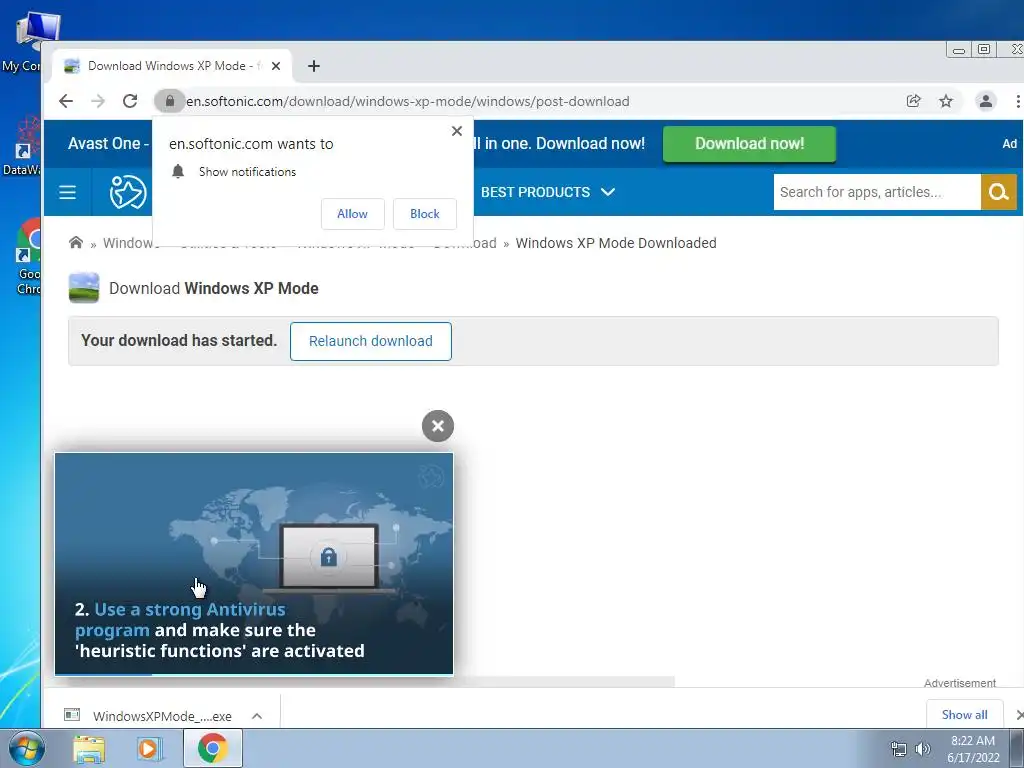Open a new browser tab

click(x=313, y=66)
